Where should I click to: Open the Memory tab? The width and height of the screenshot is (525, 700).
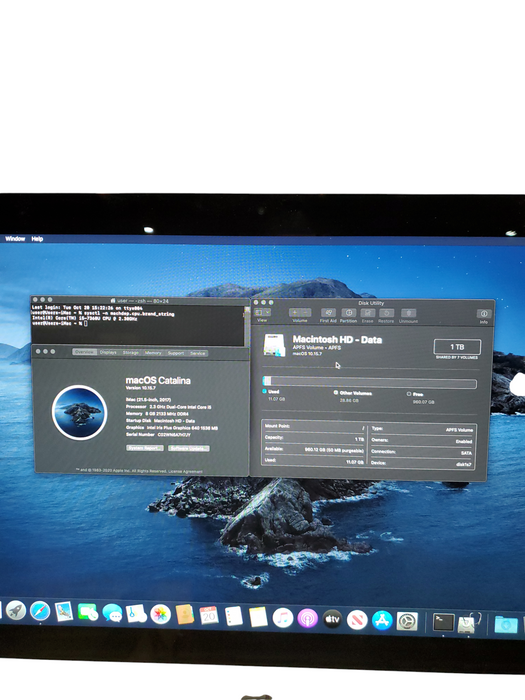click(153, 353)
